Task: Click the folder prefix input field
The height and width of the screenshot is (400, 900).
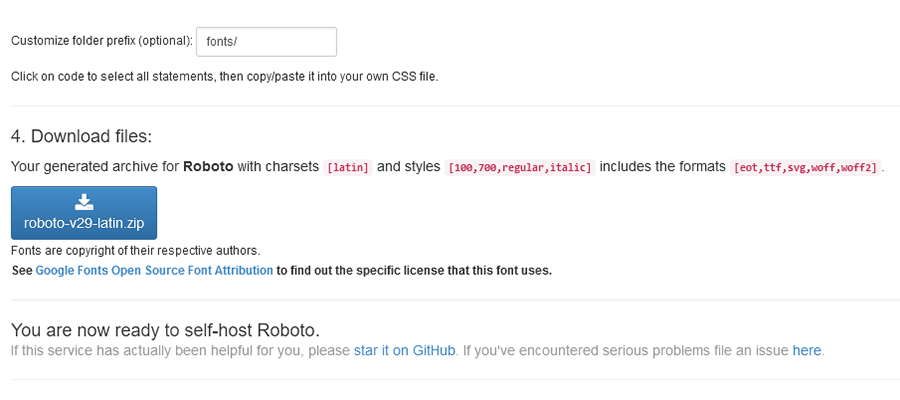Action: pos(266,42)
